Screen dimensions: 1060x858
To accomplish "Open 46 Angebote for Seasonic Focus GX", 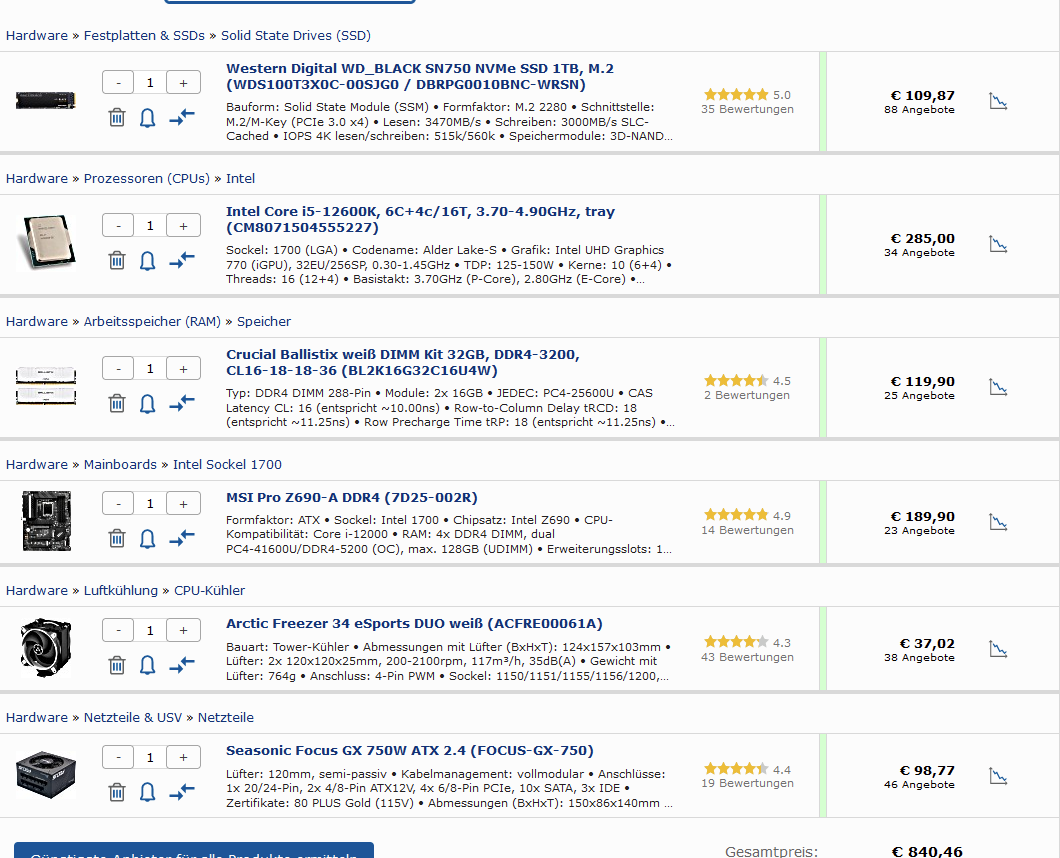I will 919,784.
